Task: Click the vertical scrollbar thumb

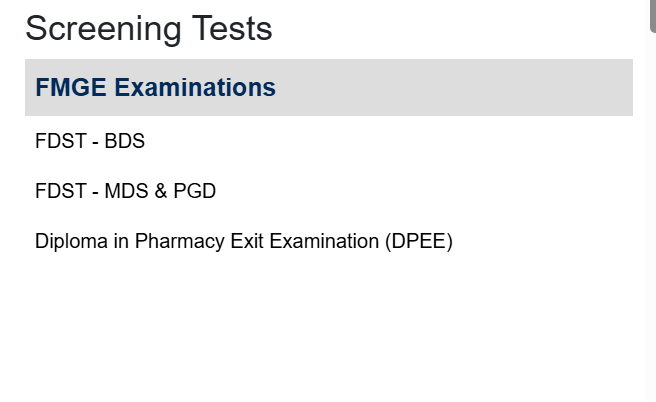Action: tap(653, 15)
